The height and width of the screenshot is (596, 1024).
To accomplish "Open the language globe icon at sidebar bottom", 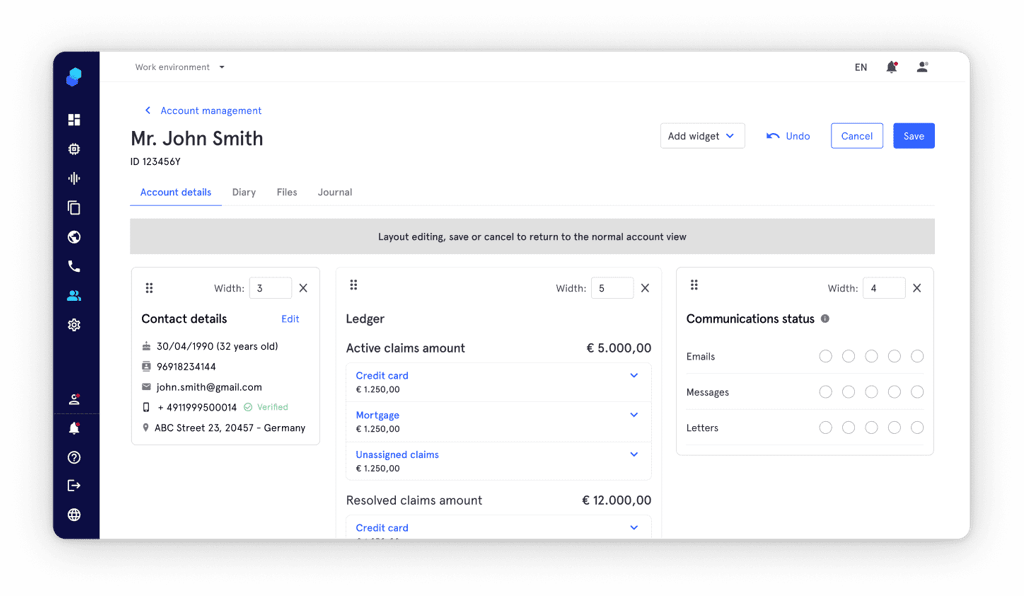I will tap(74, 515).
